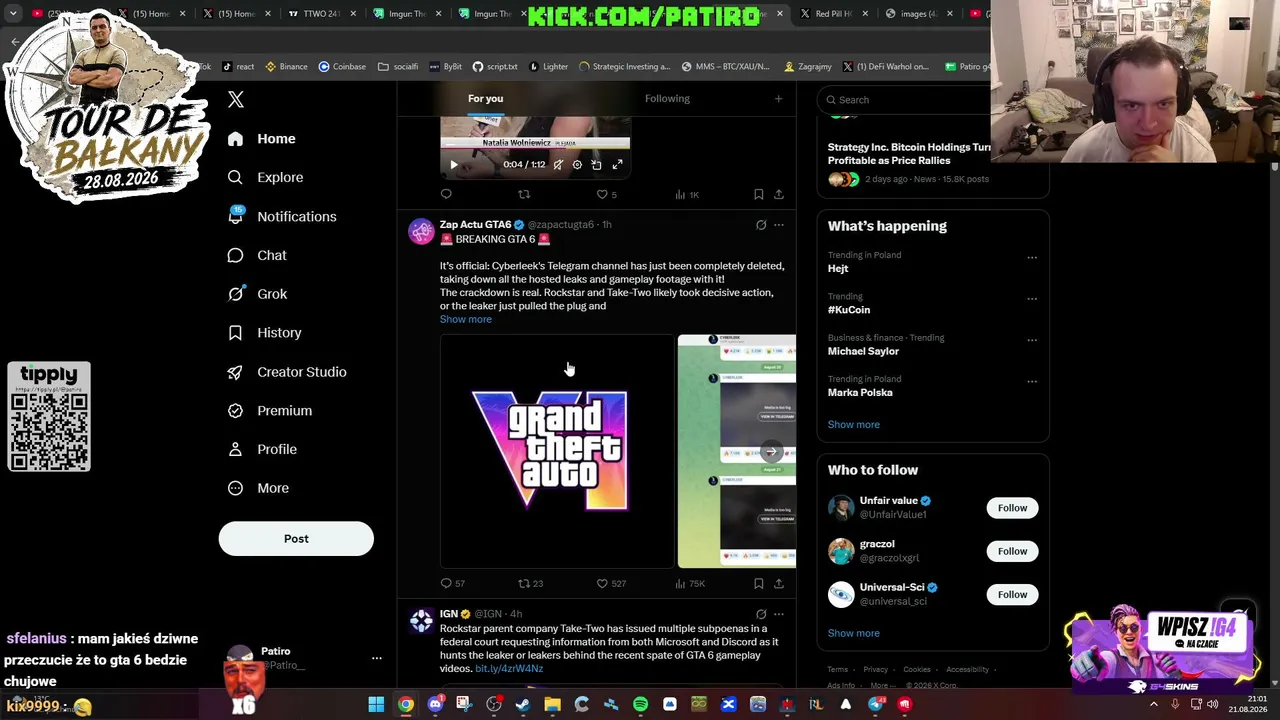Click the Post button
Viewport: 1280px width, 720px height.
click(x=296, y=539)
